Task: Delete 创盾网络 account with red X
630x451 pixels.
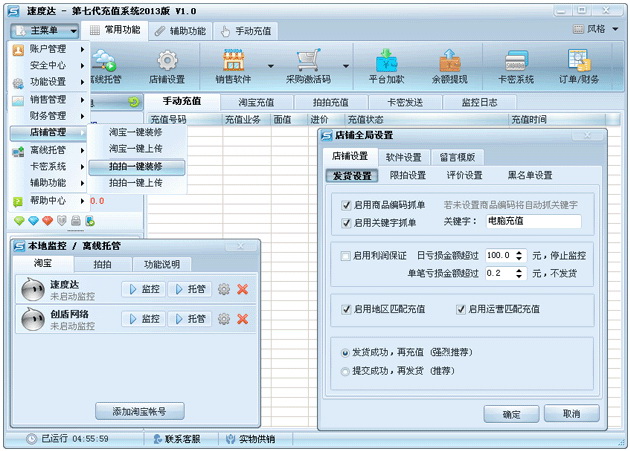Action: point(242,319)
